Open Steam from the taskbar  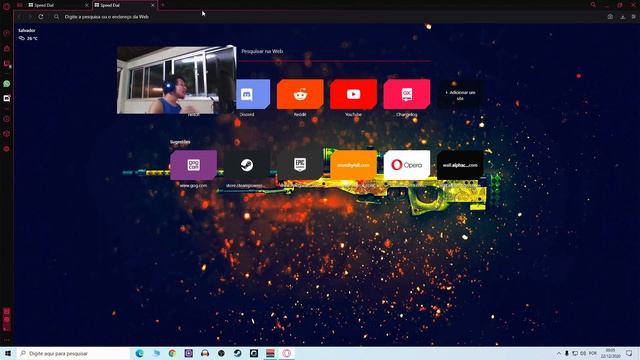click(238, 353)
